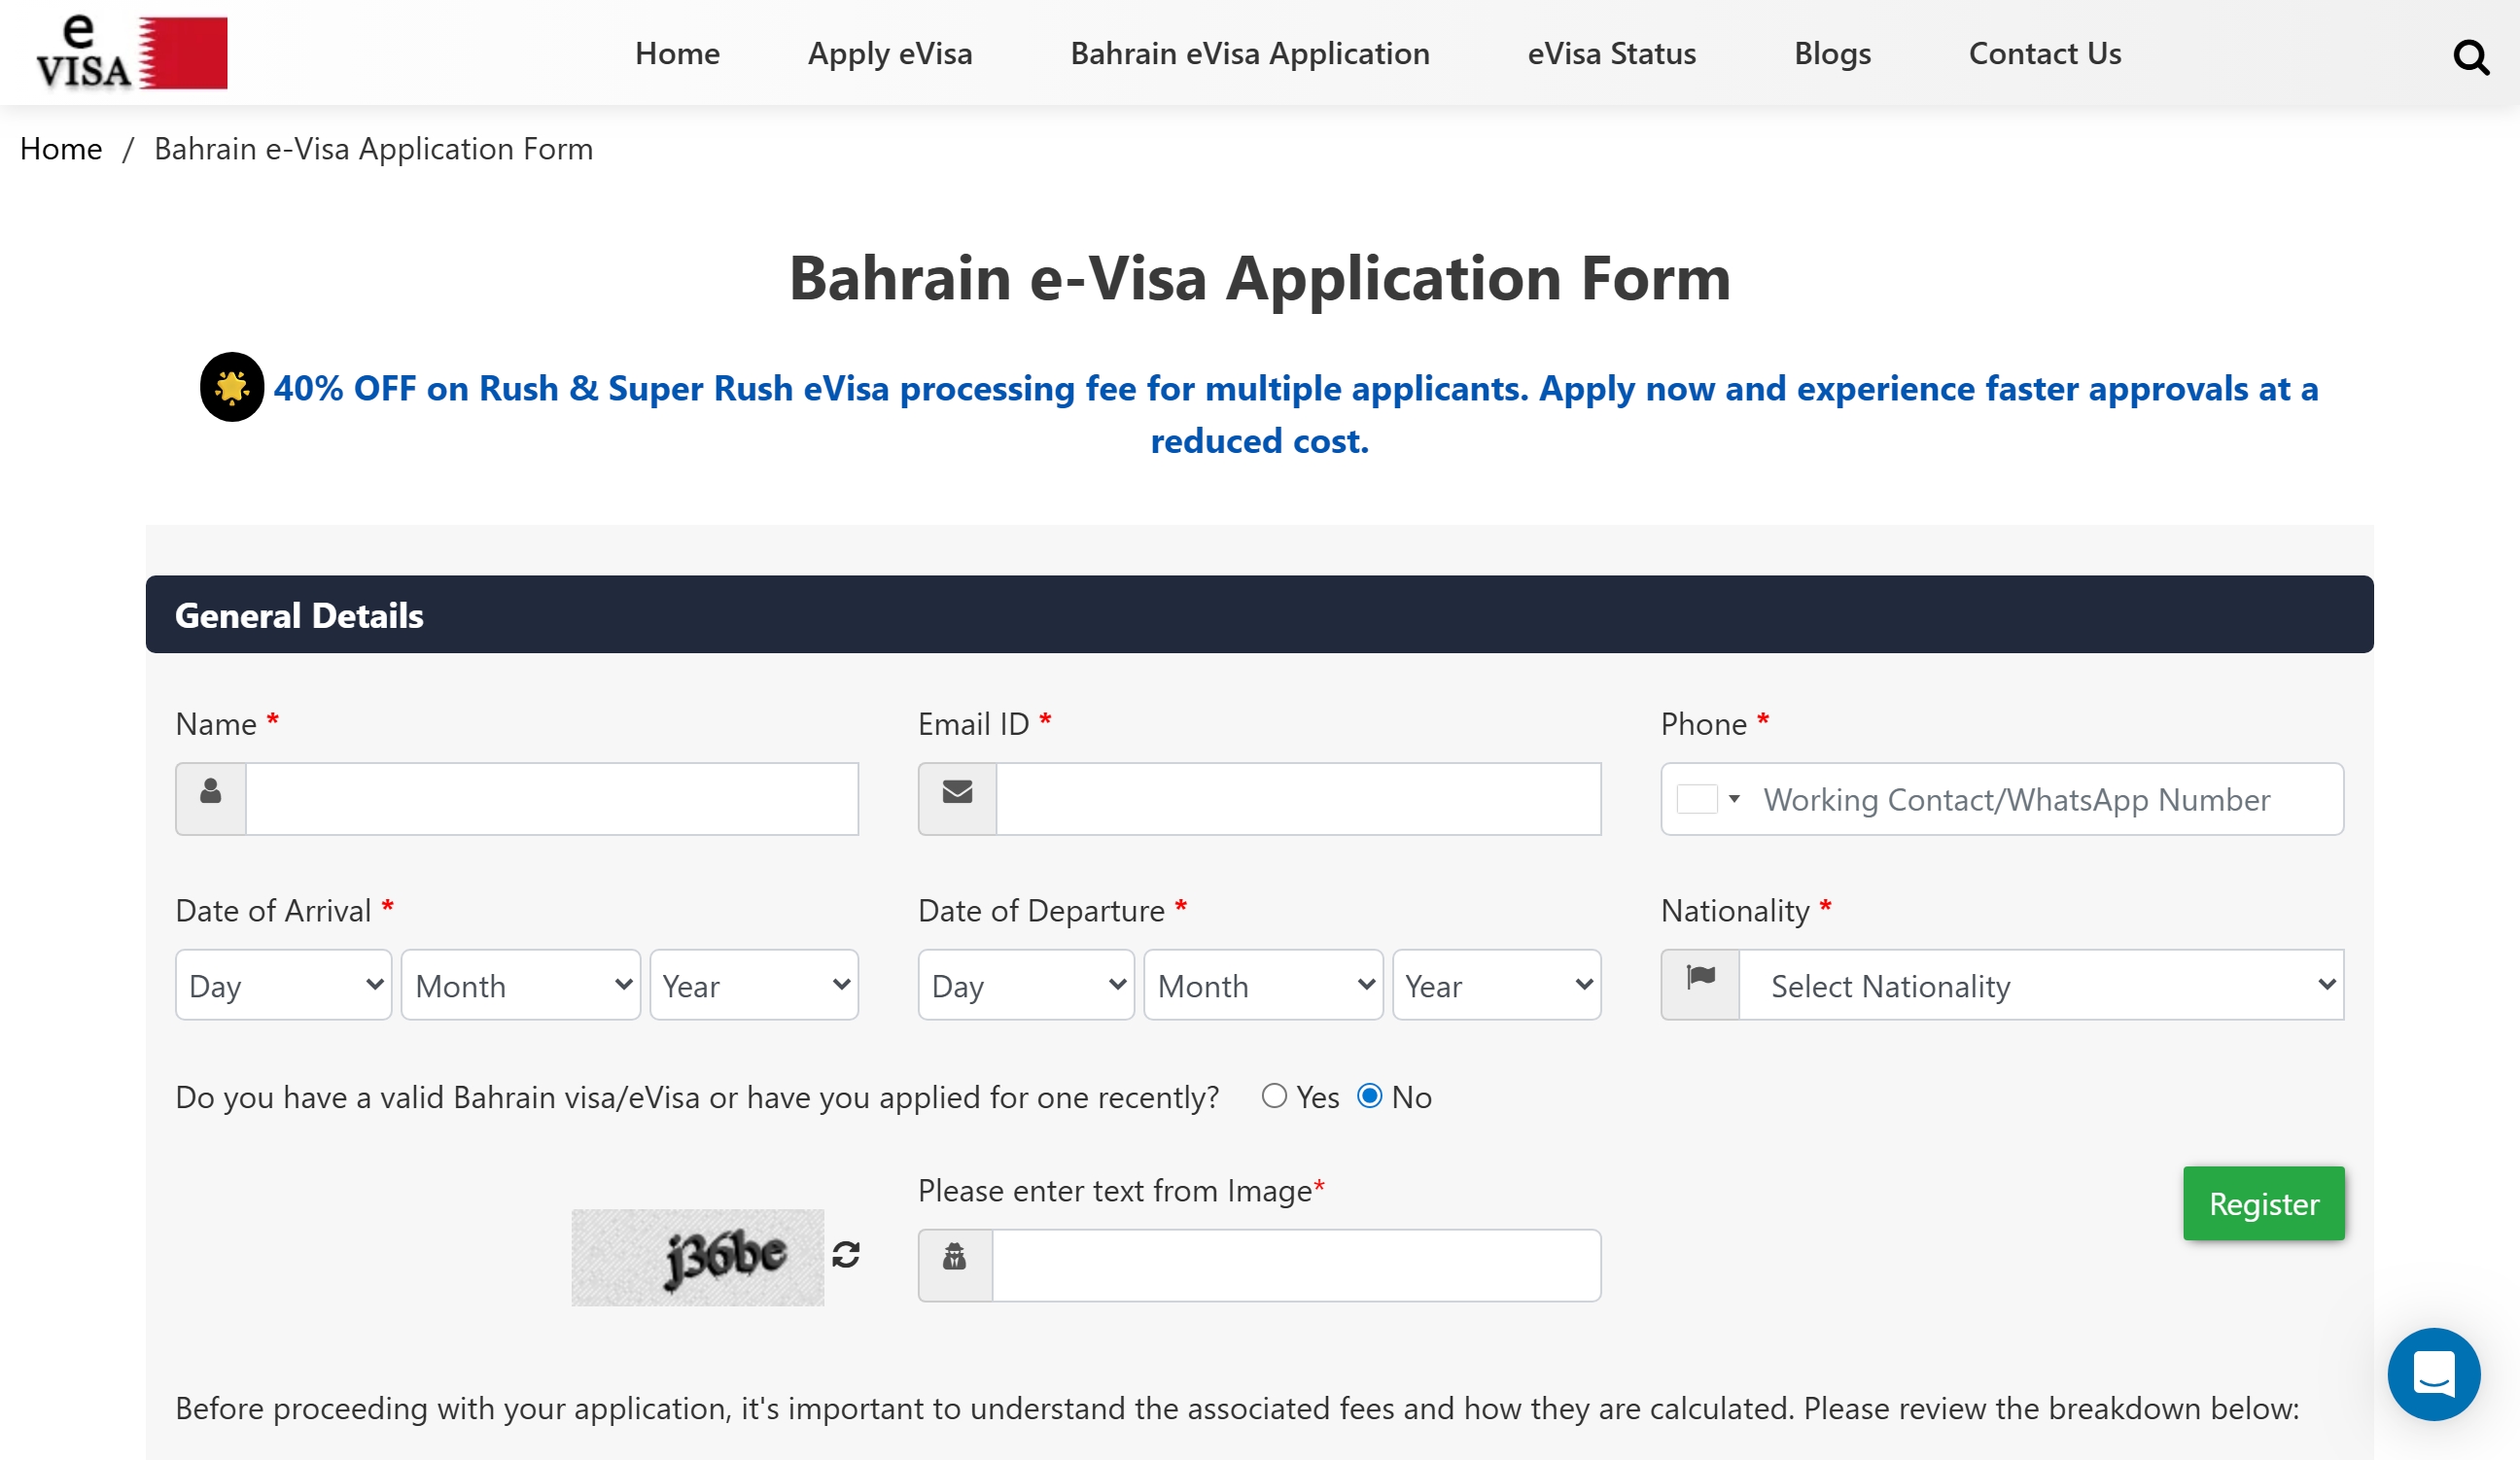The image size is (2520, 1460).
Task: Select No for valid Bahrain visa question
Action: pyautogui.click(x=1369, y=1096)
